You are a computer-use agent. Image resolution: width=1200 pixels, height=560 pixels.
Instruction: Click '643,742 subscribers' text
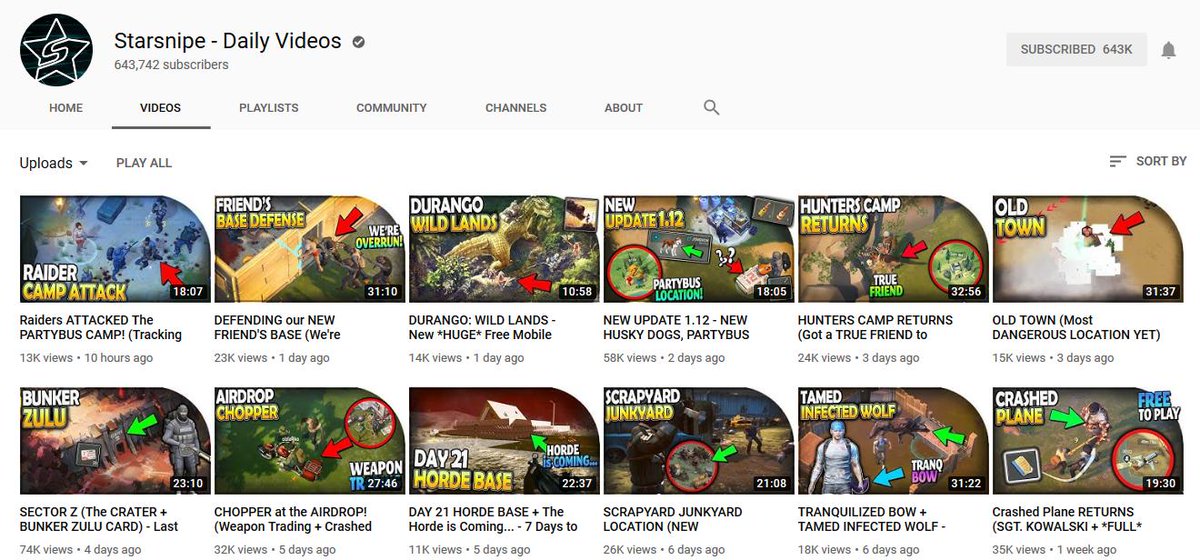coord(171,65)
